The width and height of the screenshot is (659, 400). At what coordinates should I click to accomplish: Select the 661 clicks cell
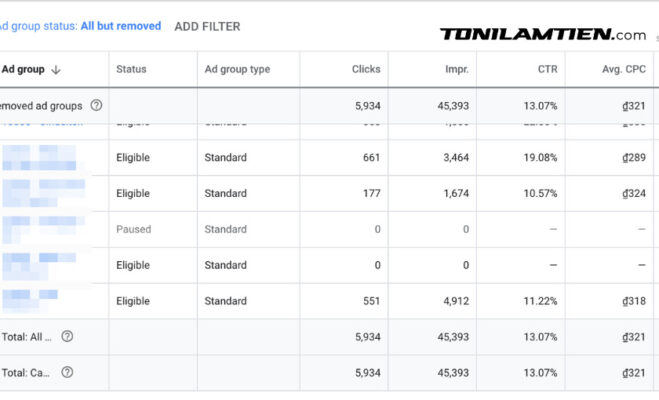(372, 158)
